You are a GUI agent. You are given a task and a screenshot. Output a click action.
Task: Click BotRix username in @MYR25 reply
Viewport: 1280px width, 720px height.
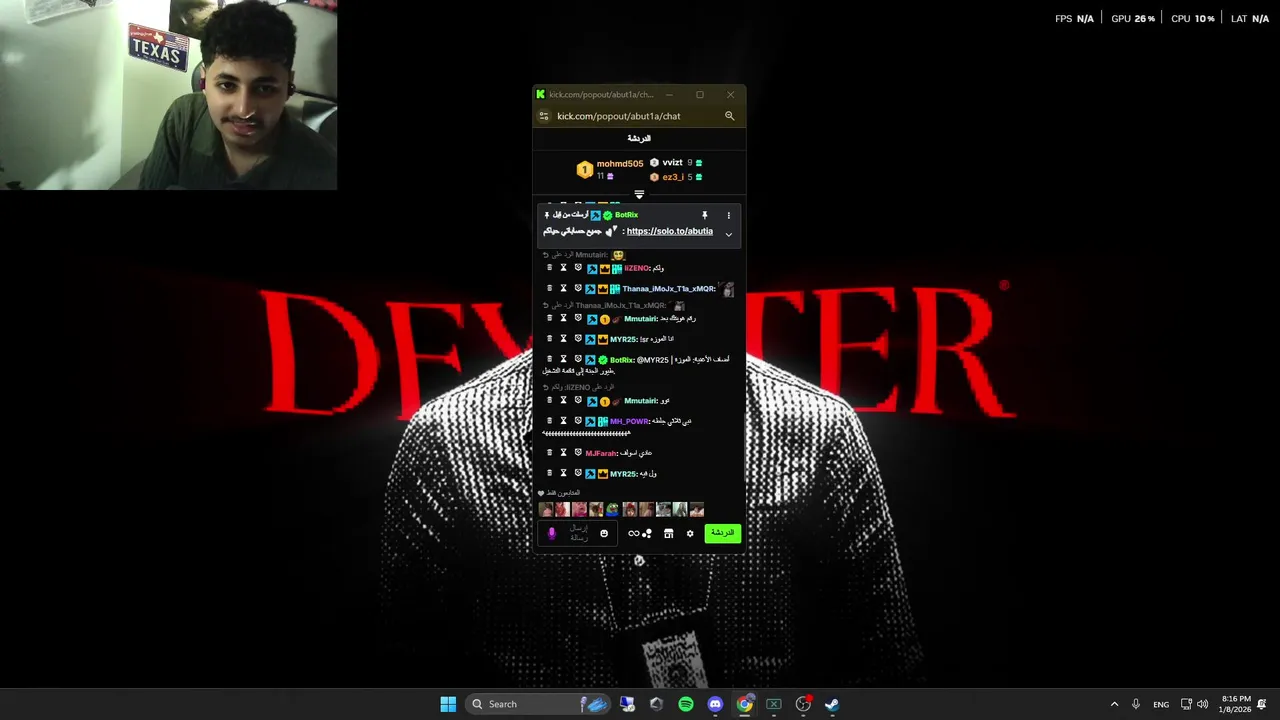pos(621,360)
